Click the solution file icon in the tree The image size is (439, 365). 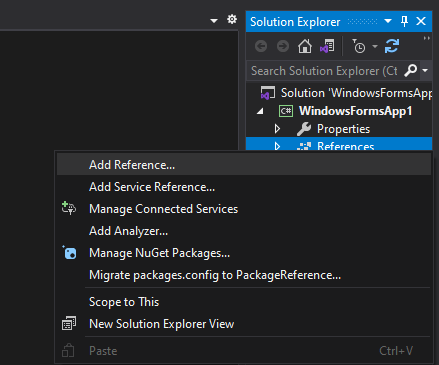point(268,93)
